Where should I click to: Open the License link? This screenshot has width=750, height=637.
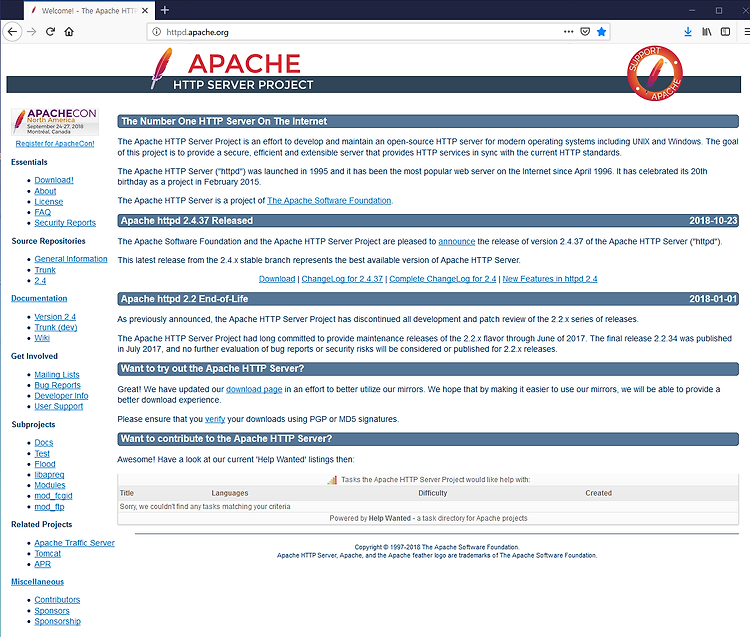pos(49,202)
